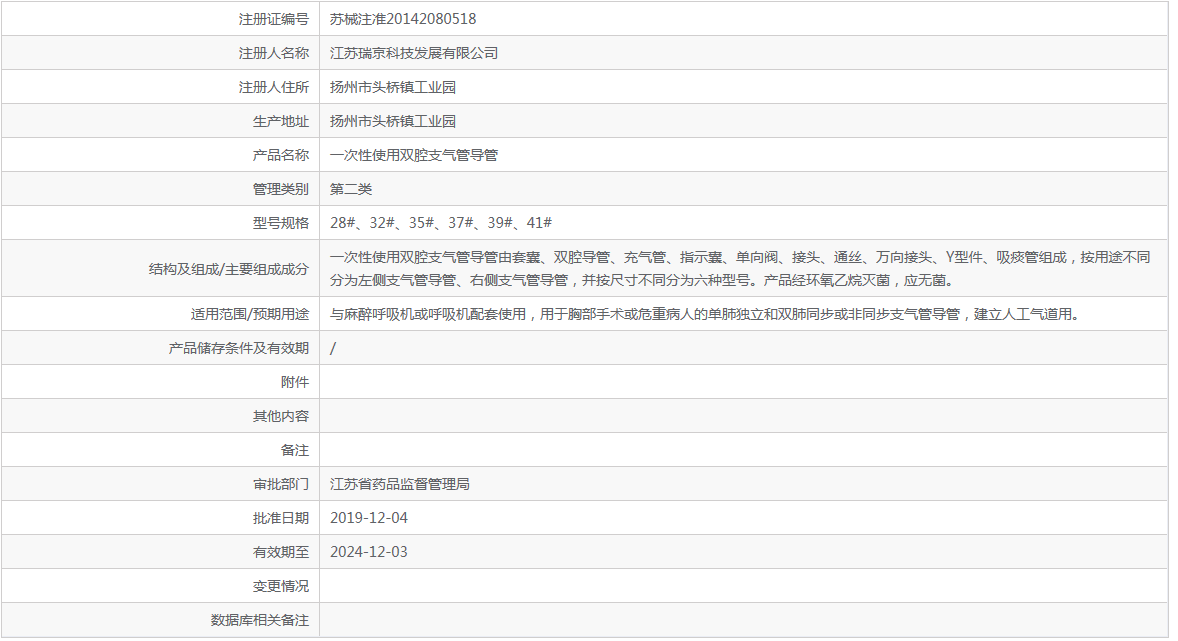Select the 数据库相关备注 label
Image resolution: width=1178 pixels, height=641 pixels.
click(x=259, y=620)
